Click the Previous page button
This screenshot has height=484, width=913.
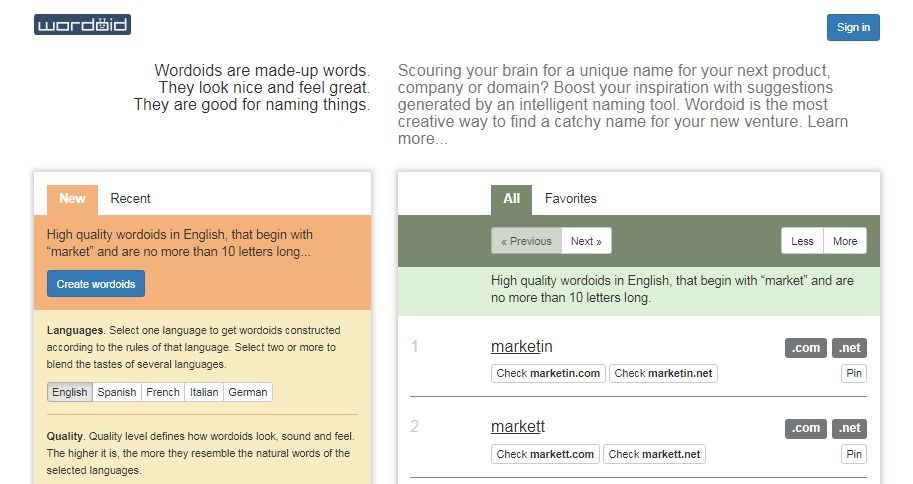tap(526, 241)
